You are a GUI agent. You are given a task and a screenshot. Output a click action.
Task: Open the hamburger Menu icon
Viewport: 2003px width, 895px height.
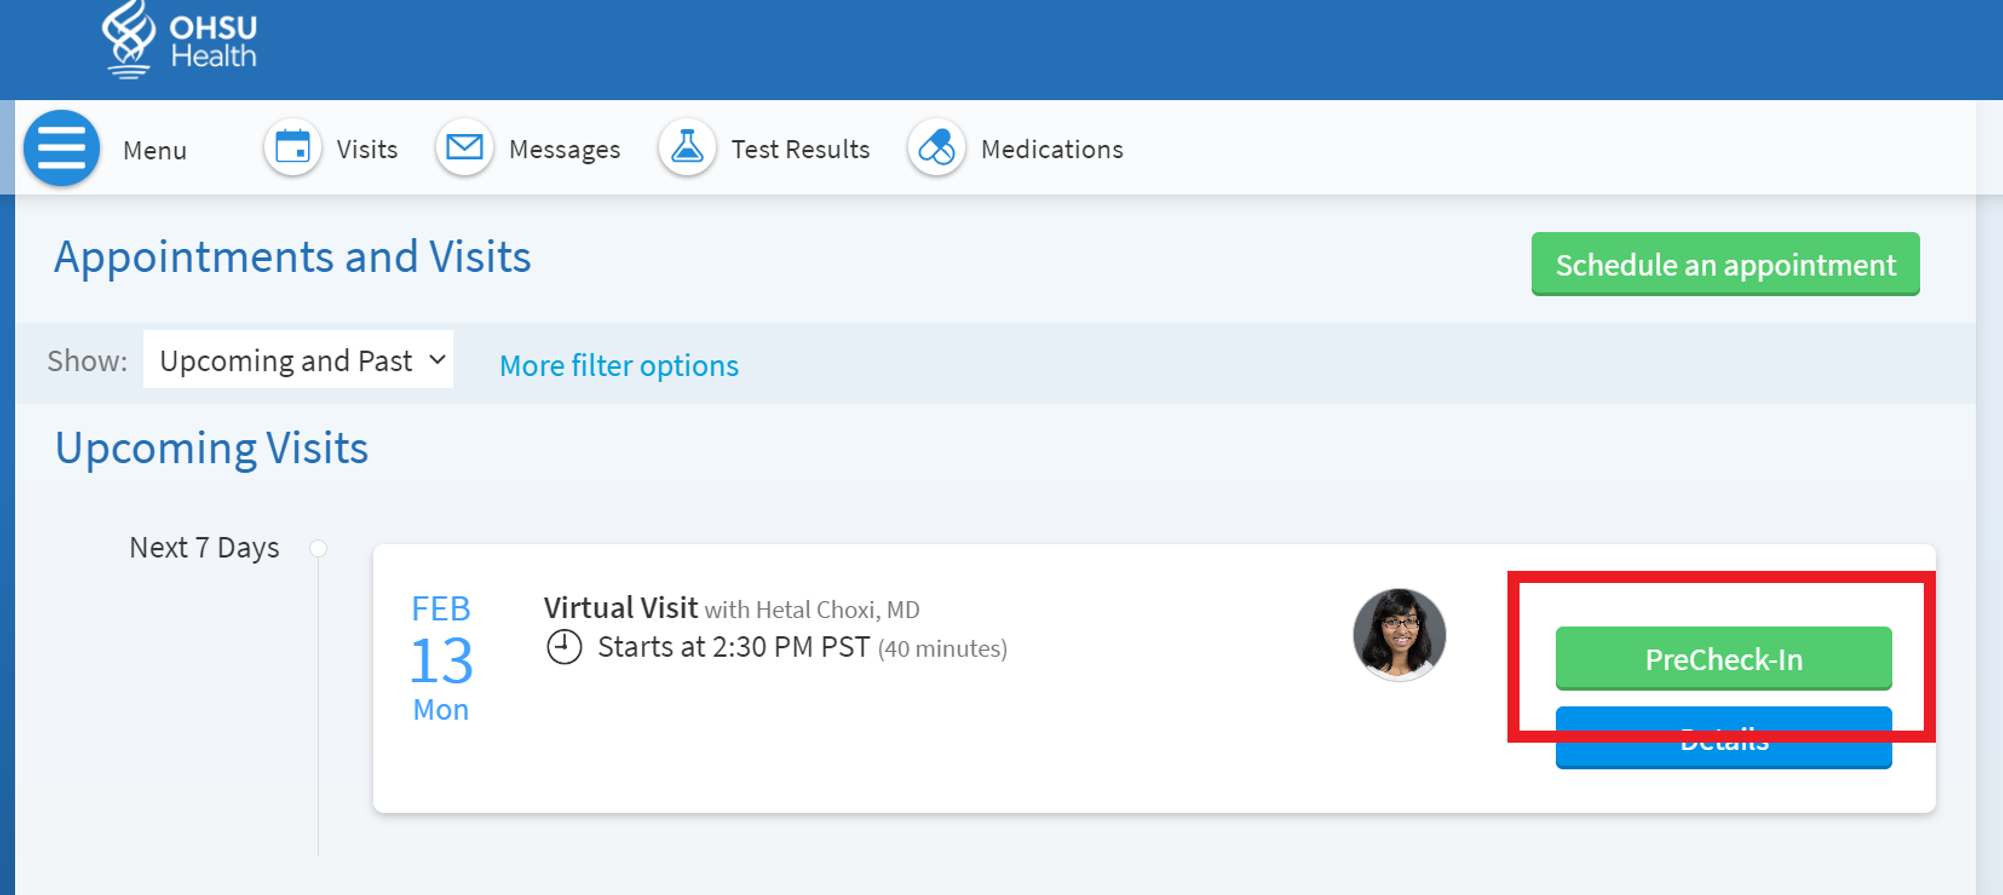tap(62, 148)
